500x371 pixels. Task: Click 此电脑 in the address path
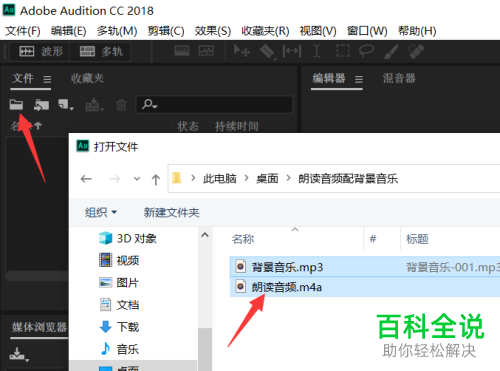coord(220,179)
